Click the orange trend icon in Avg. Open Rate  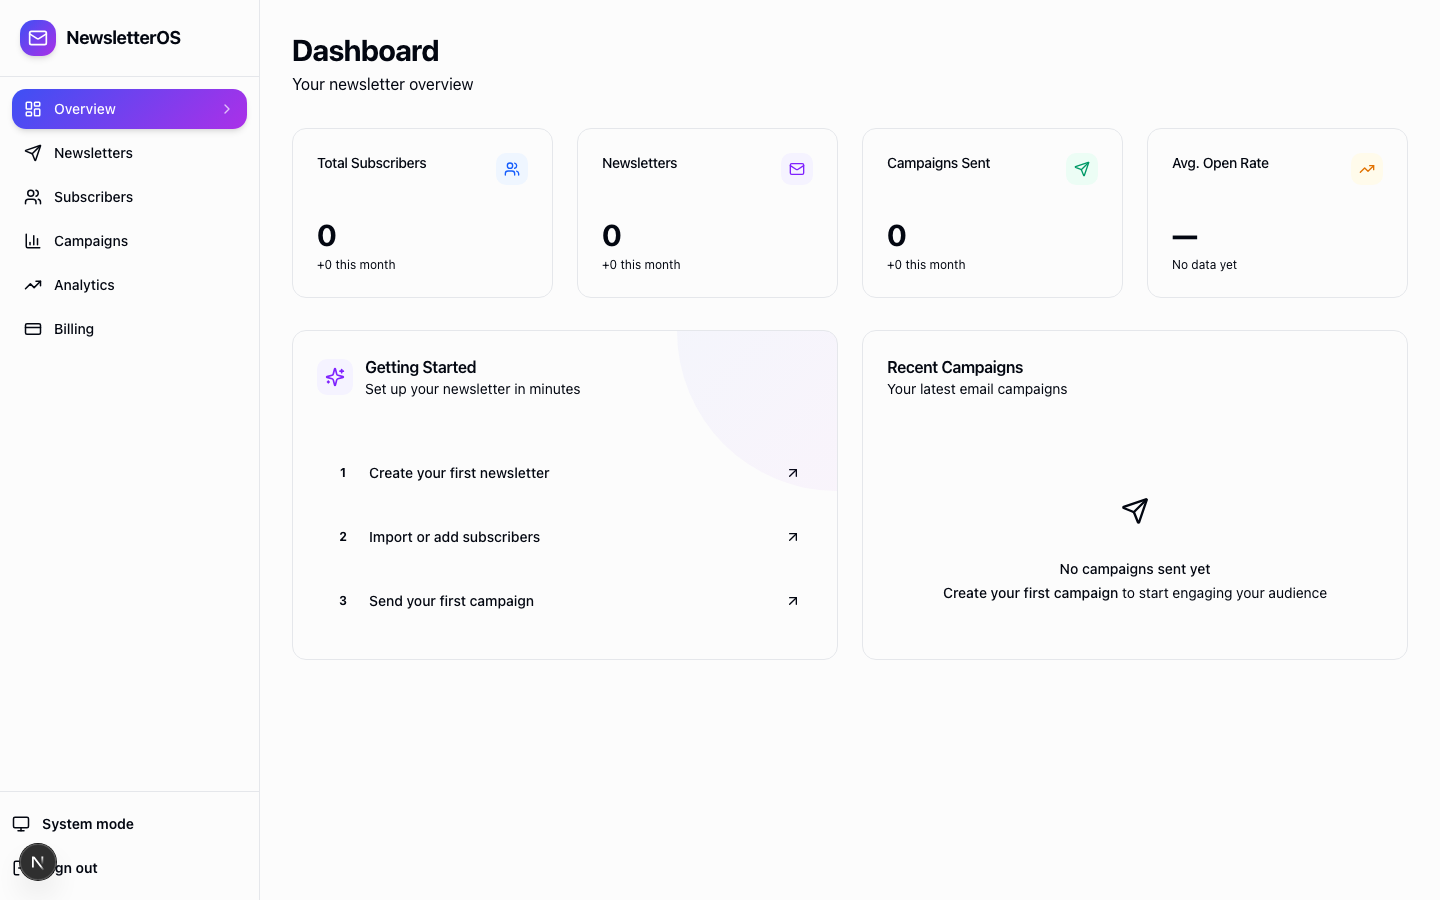[x=1367, y=169]
